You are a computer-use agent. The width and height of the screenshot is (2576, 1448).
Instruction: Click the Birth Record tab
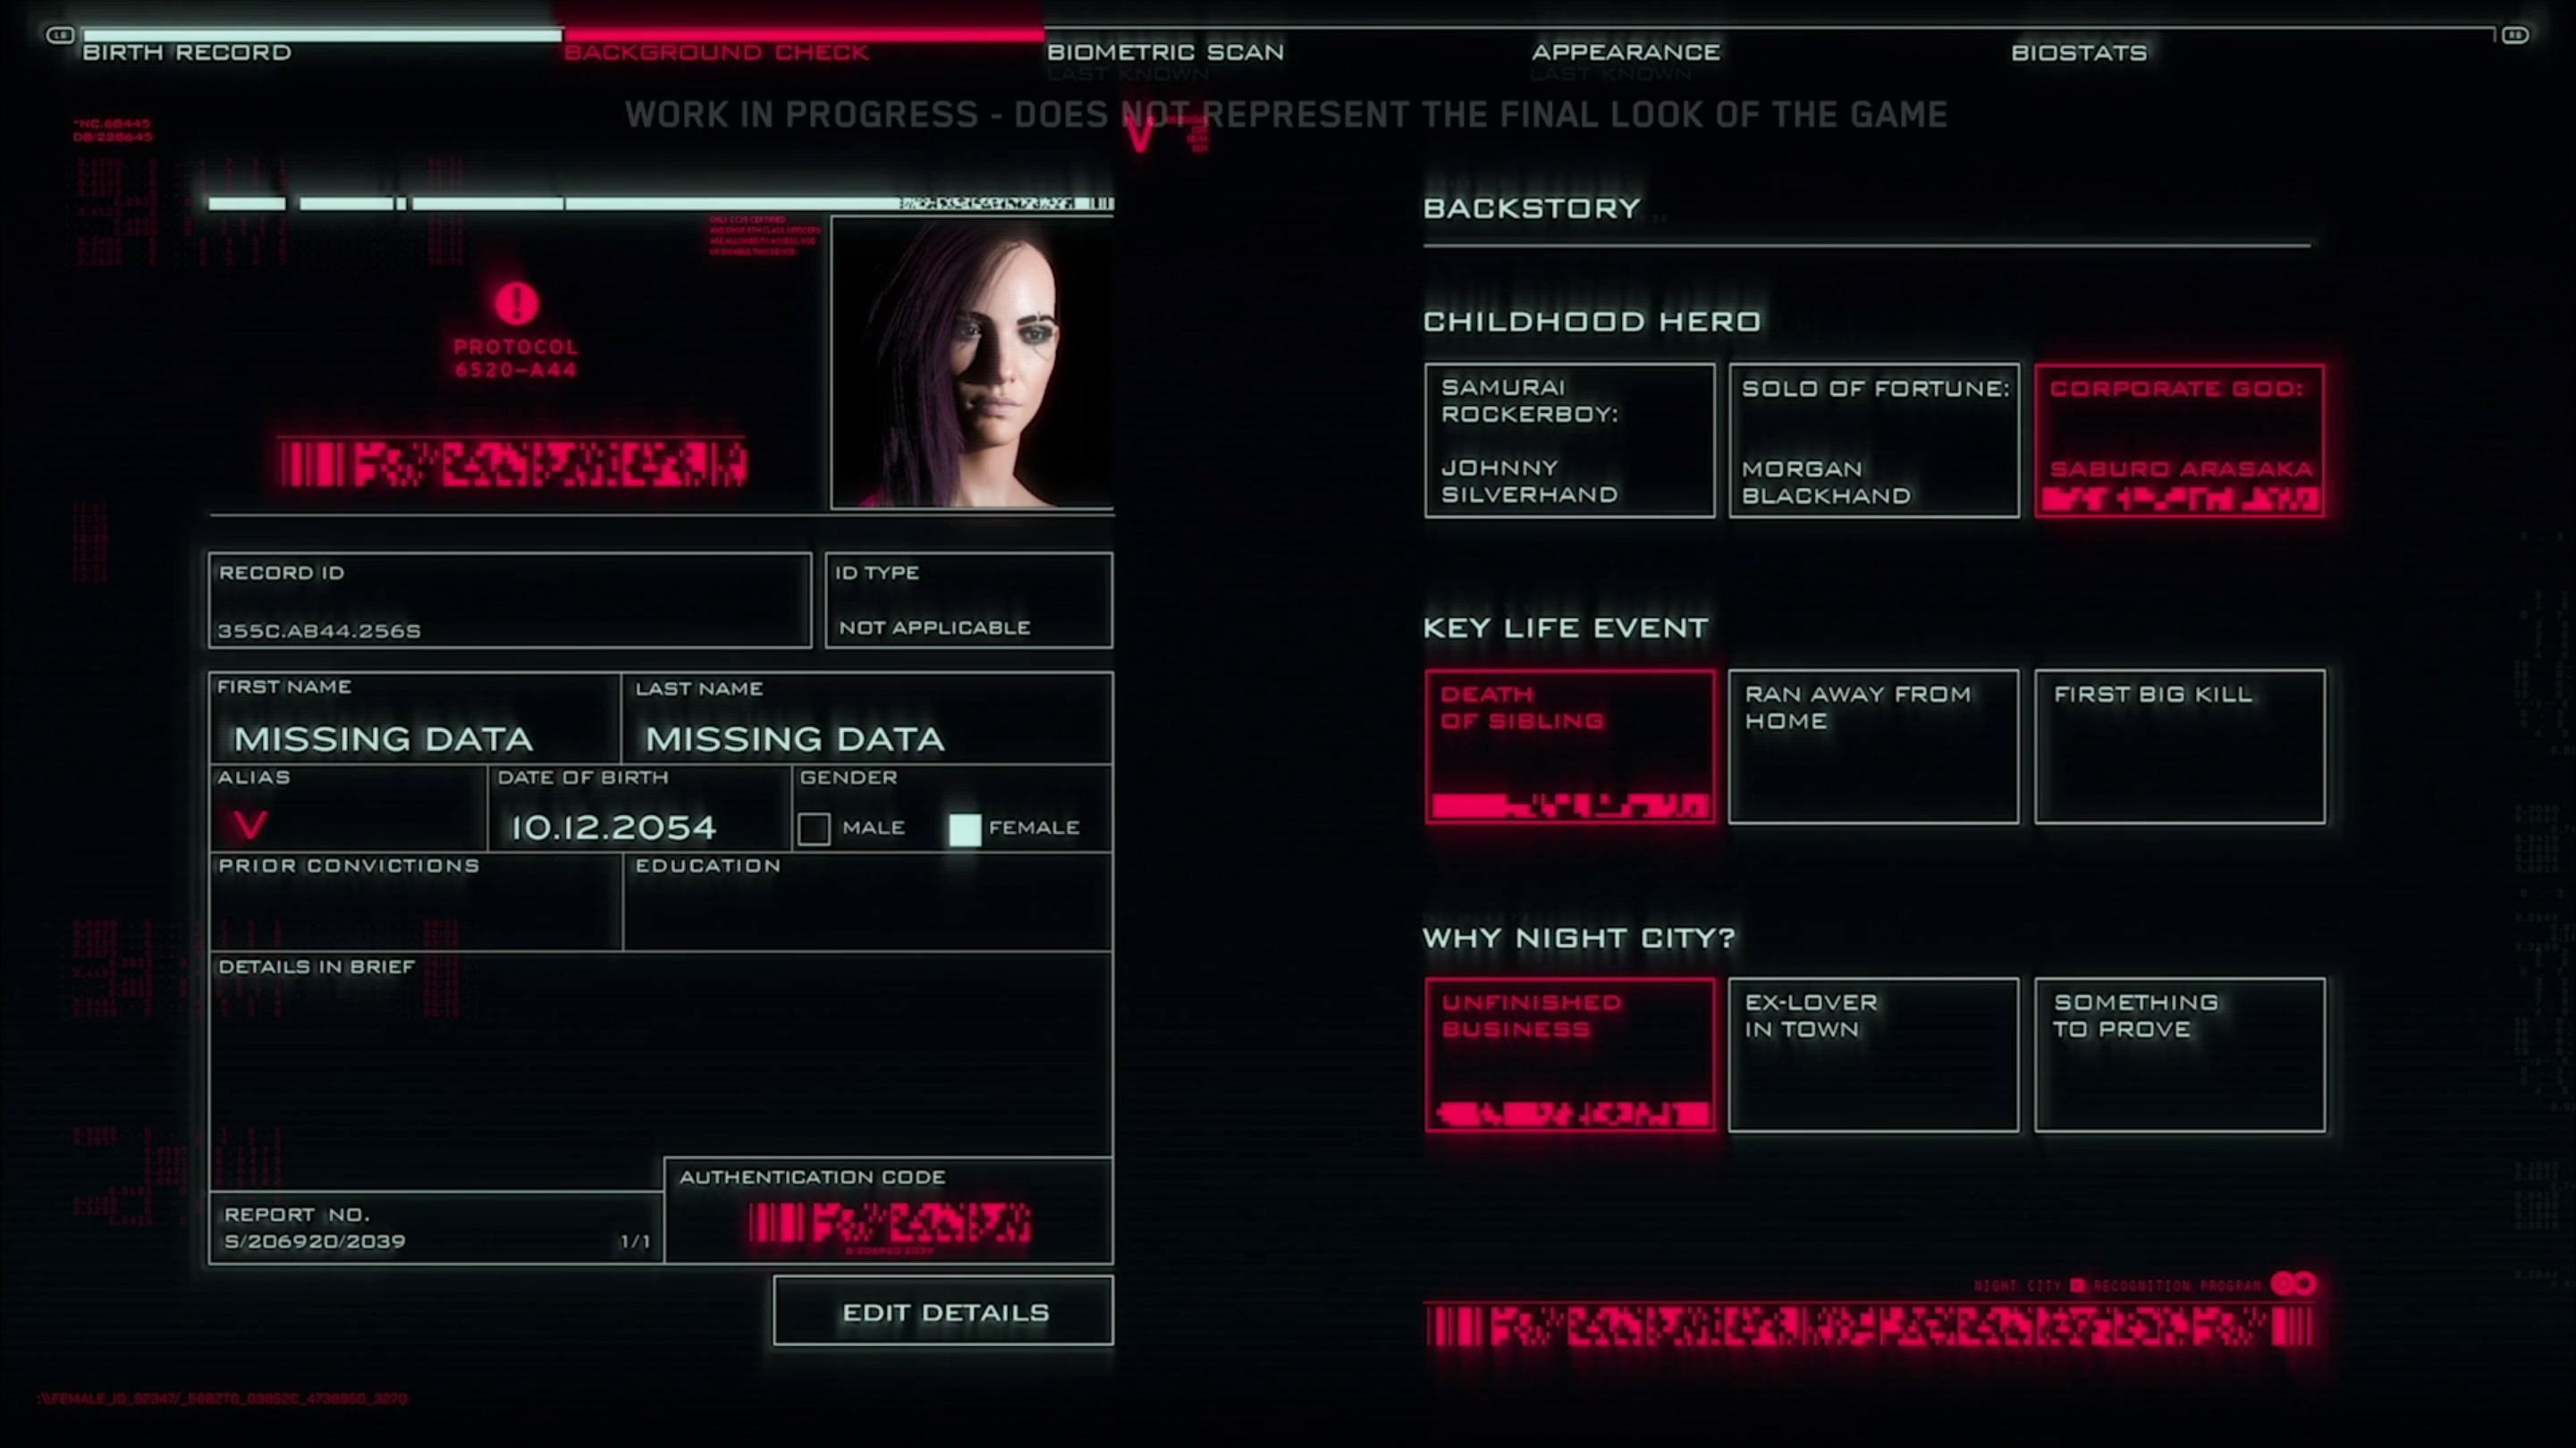tap(186, 51)
